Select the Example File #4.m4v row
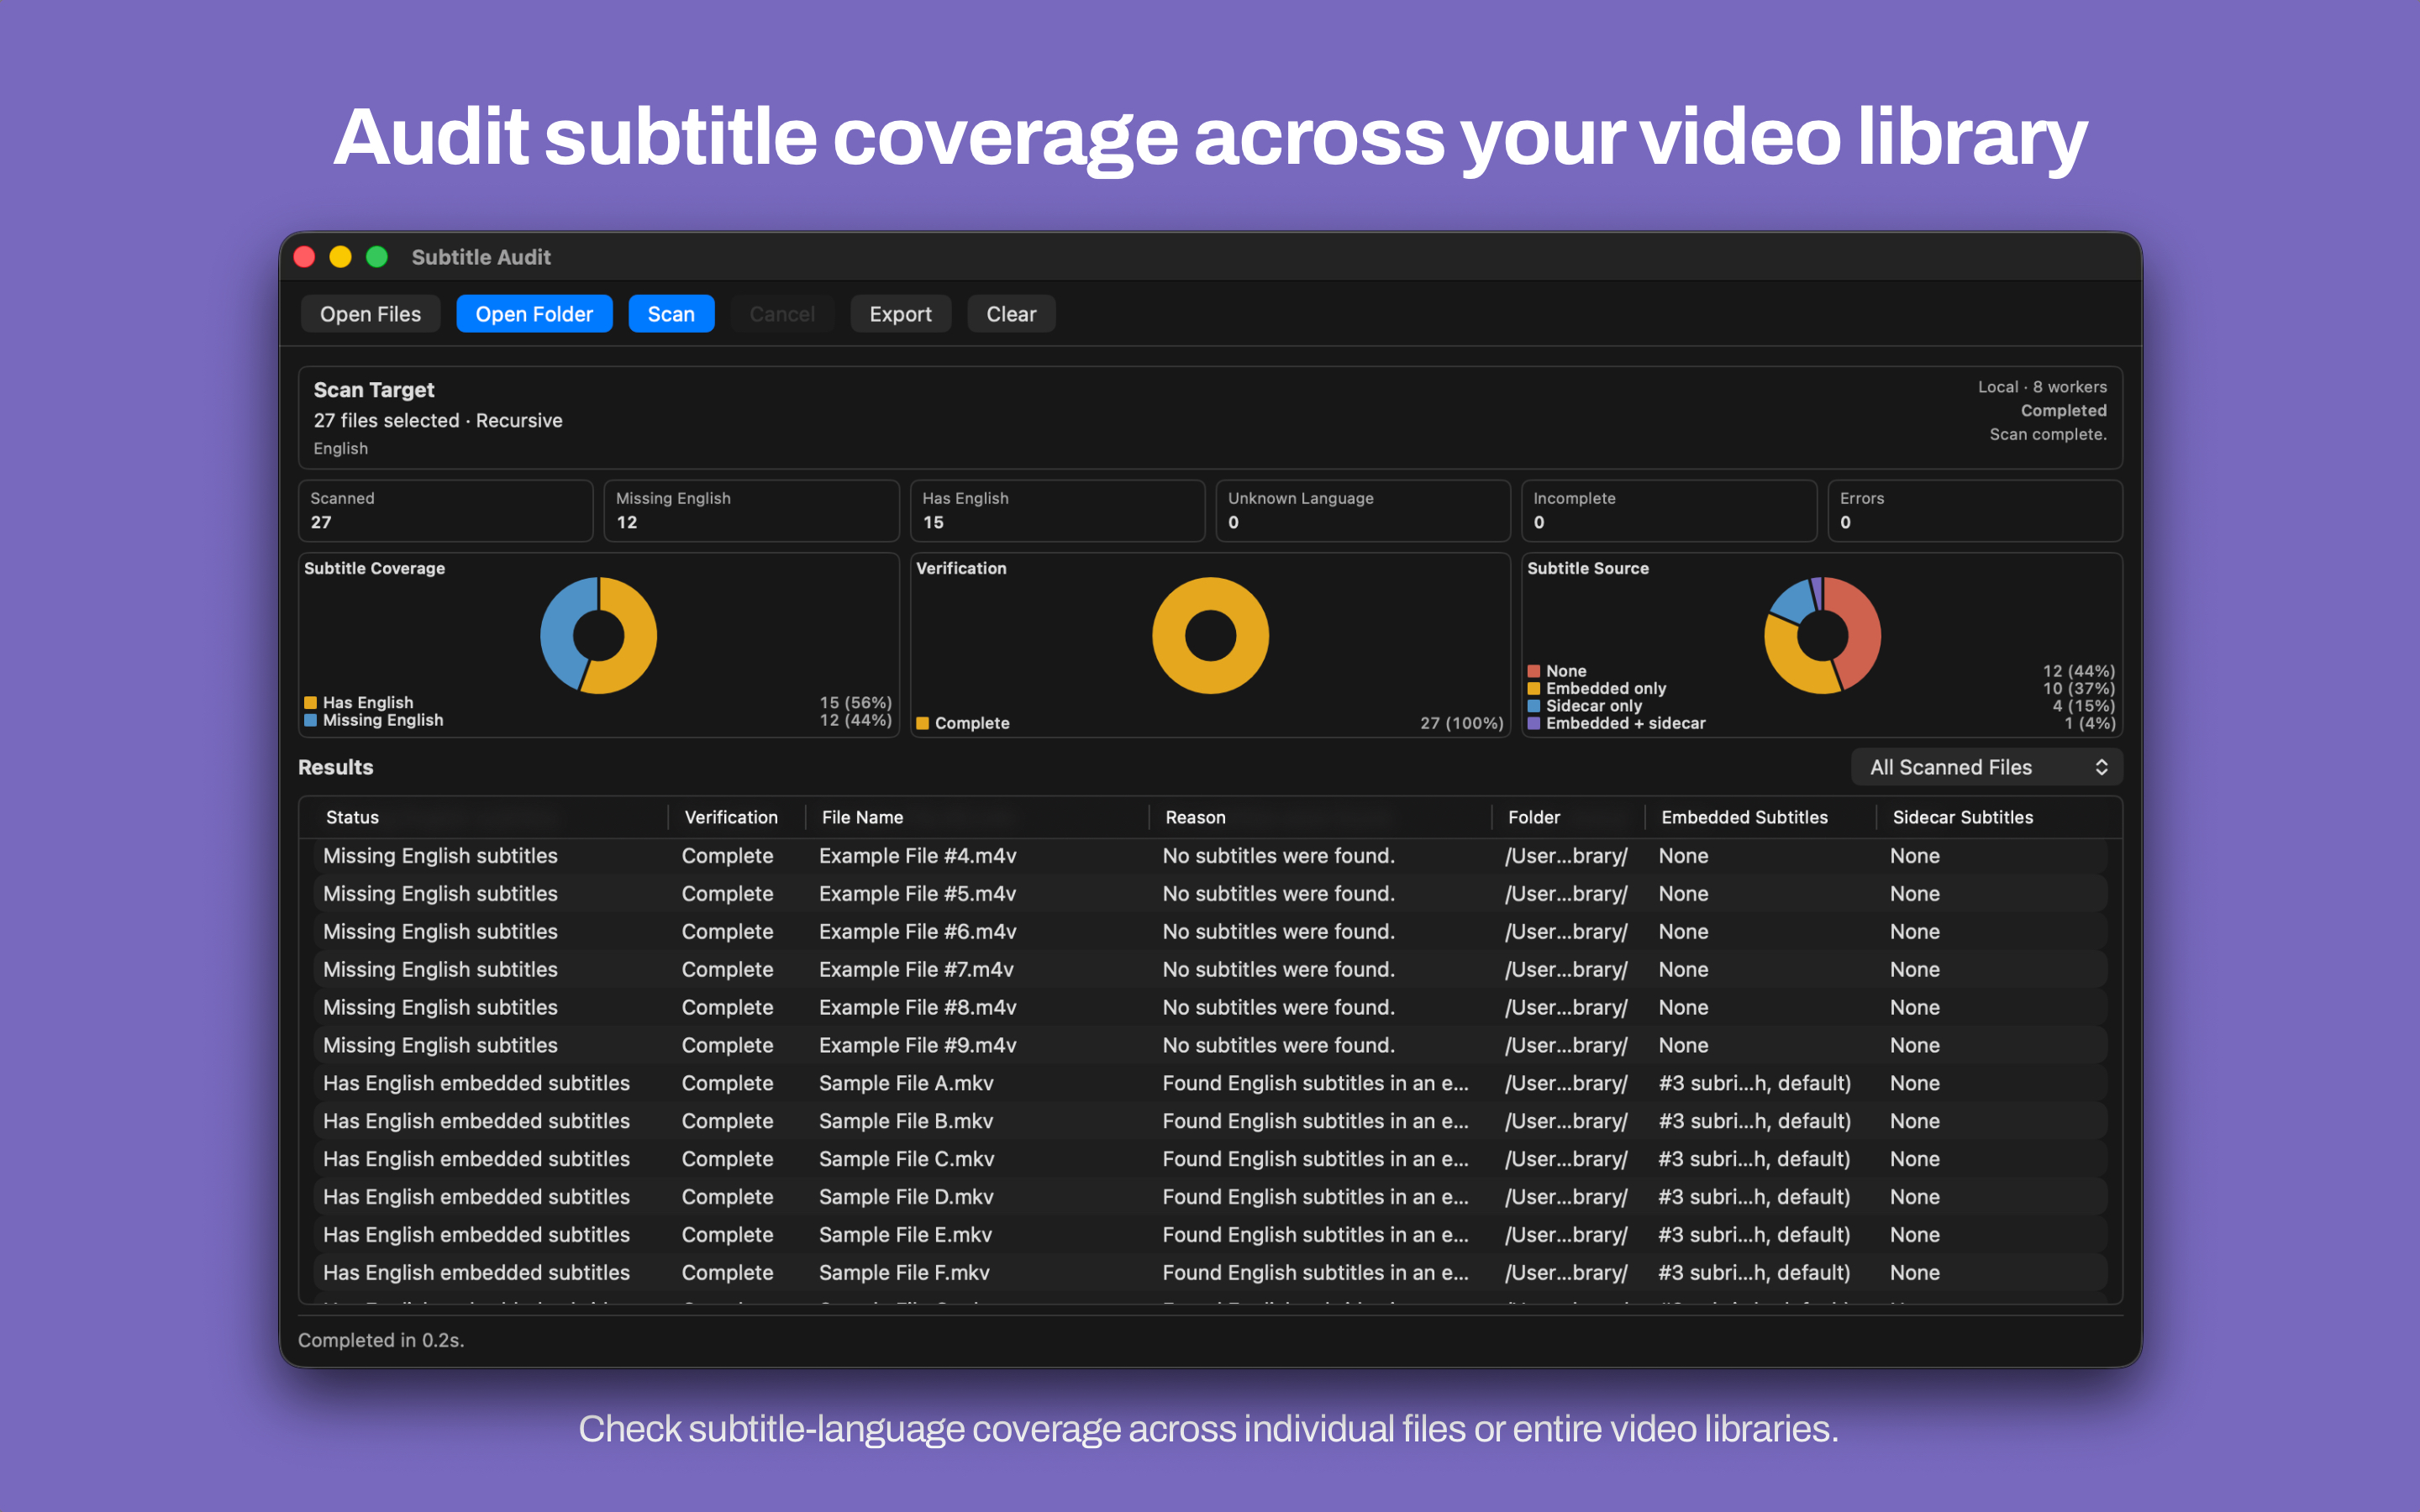The width and height of the screenshot is (2420, 1512). pos(1210,856)
